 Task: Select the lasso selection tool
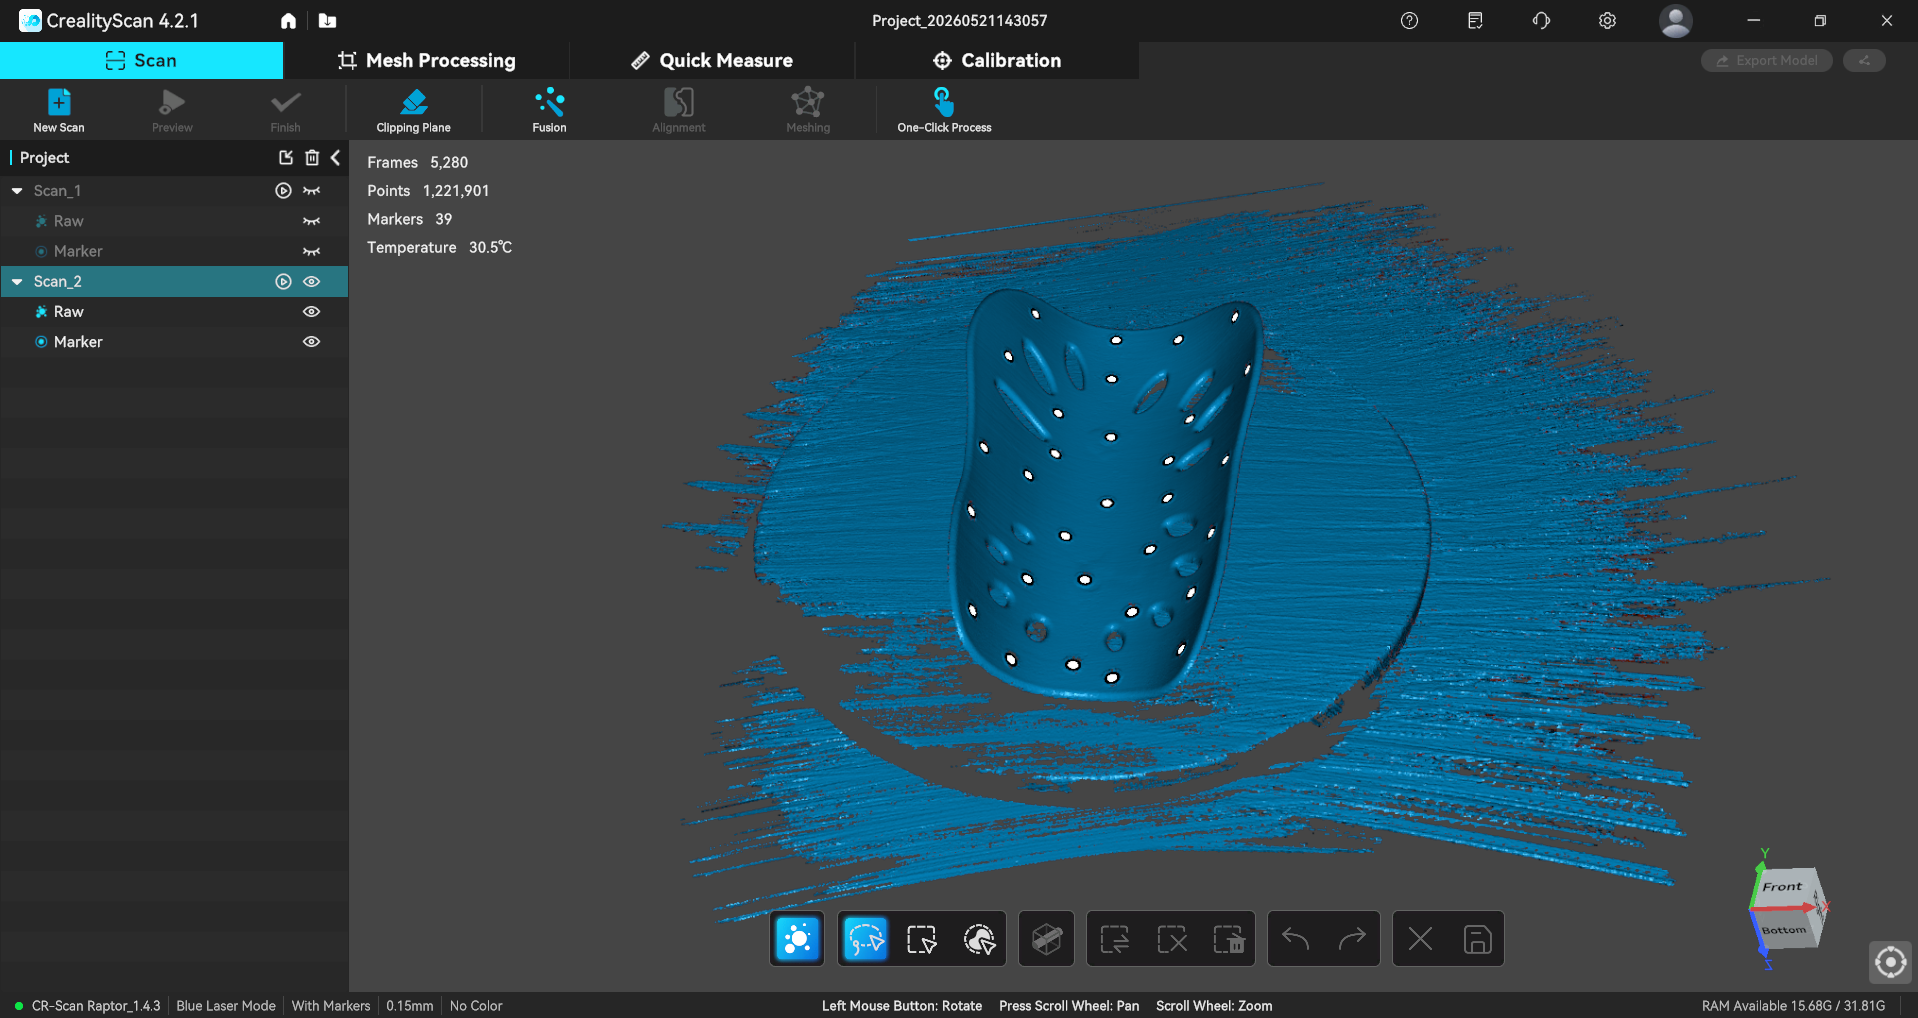point(865,939)
